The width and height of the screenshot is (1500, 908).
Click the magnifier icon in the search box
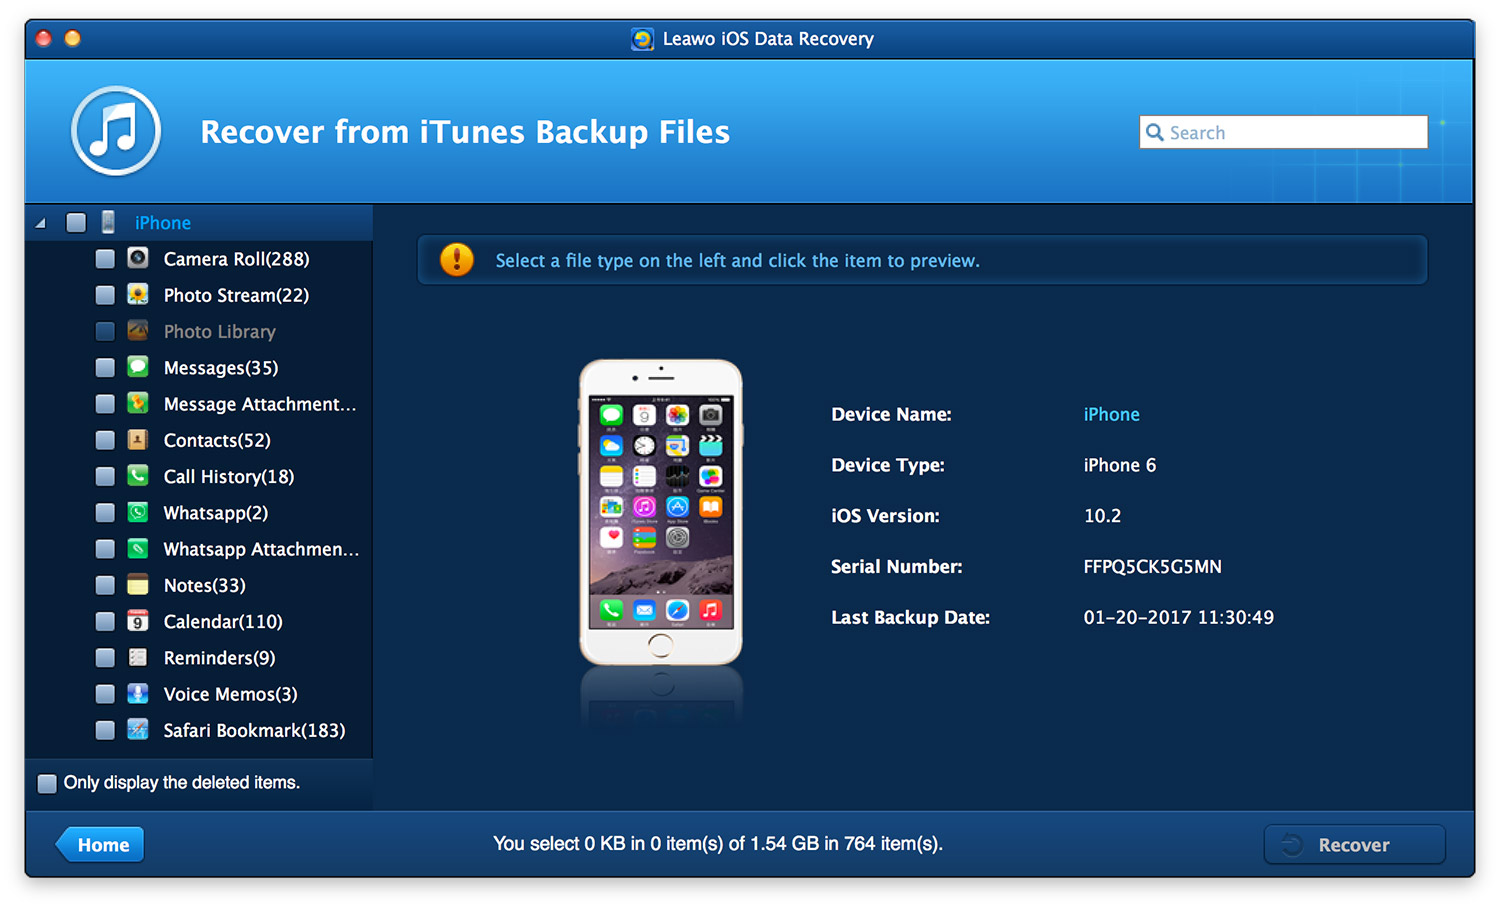[1155, 132]
